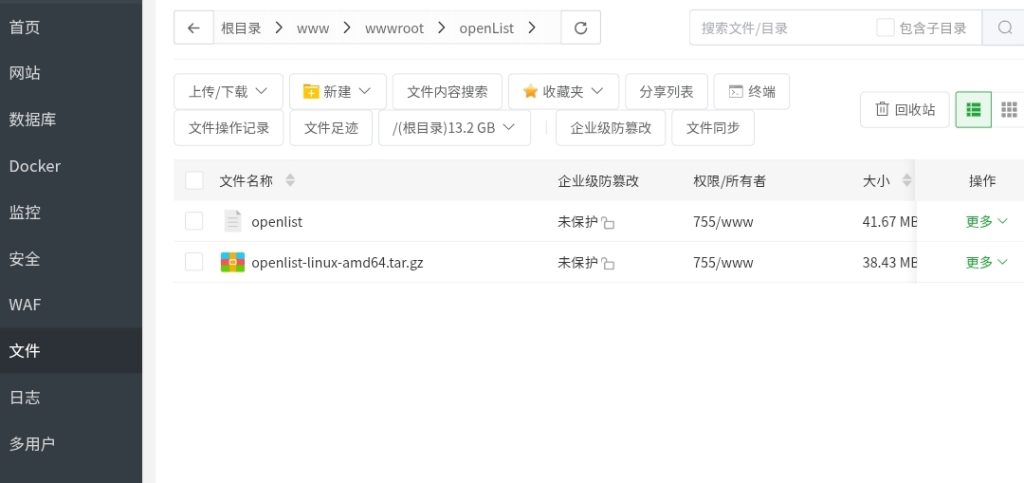
Task: Click the openlist file icon
Action: (x=232, y=221)
